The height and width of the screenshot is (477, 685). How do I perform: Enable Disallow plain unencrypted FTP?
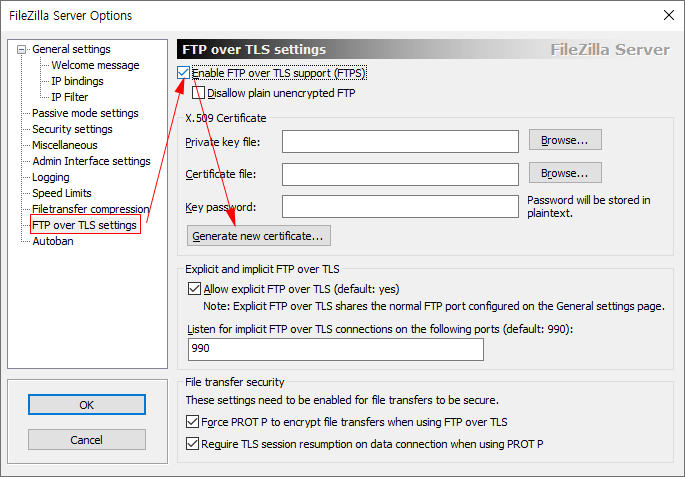coord(199,93)
